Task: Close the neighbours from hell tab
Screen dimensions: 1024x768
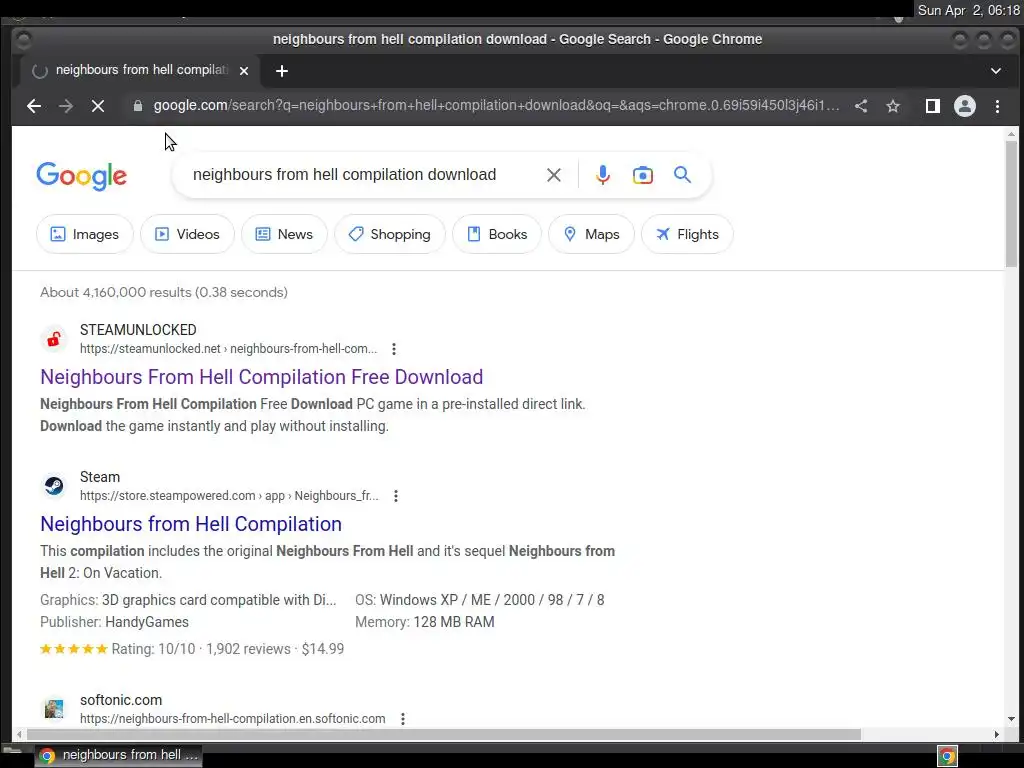Action: pyautogui.click(x=244, y=71)
